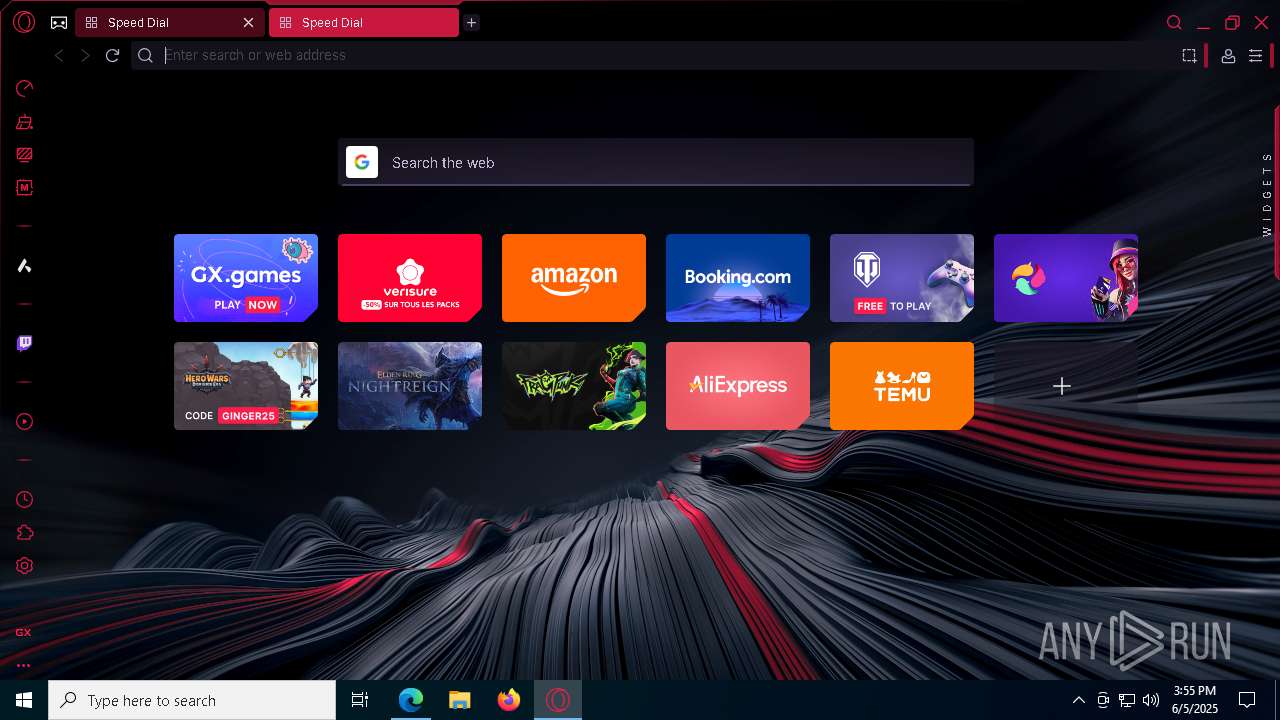
Task: Open Hero Wars GINGER25 tile
Action: [x=246, y=386]
